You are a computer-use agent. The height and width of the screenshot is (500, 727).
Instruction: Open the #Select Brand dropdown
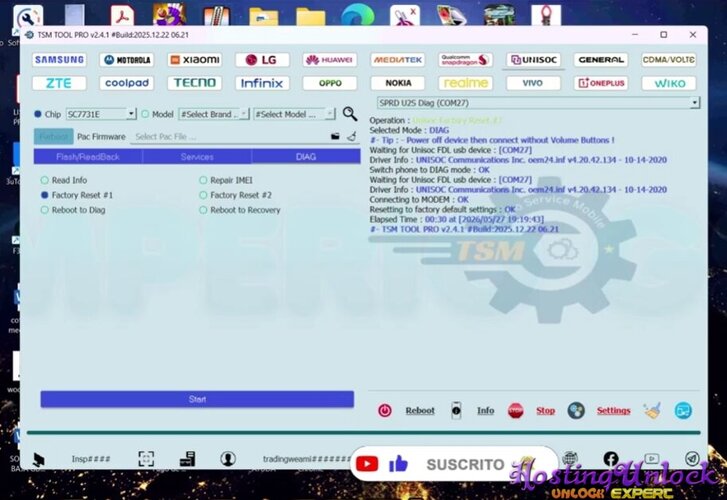tap(214, 114)
